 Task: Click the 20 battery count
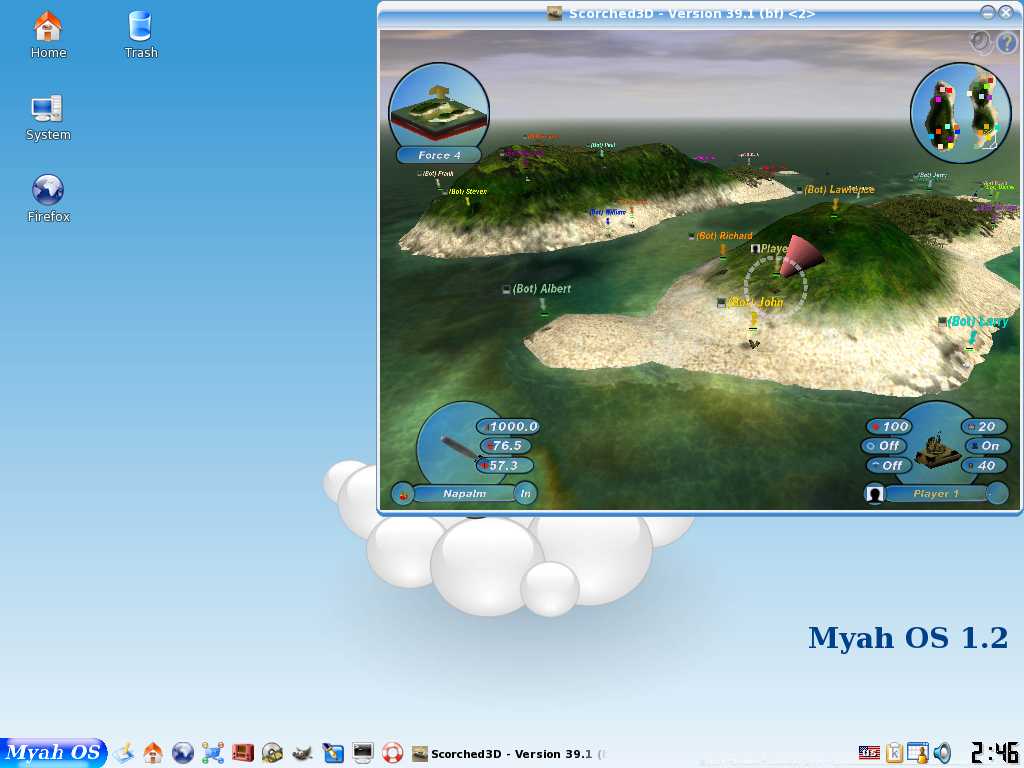click(984, 426)
